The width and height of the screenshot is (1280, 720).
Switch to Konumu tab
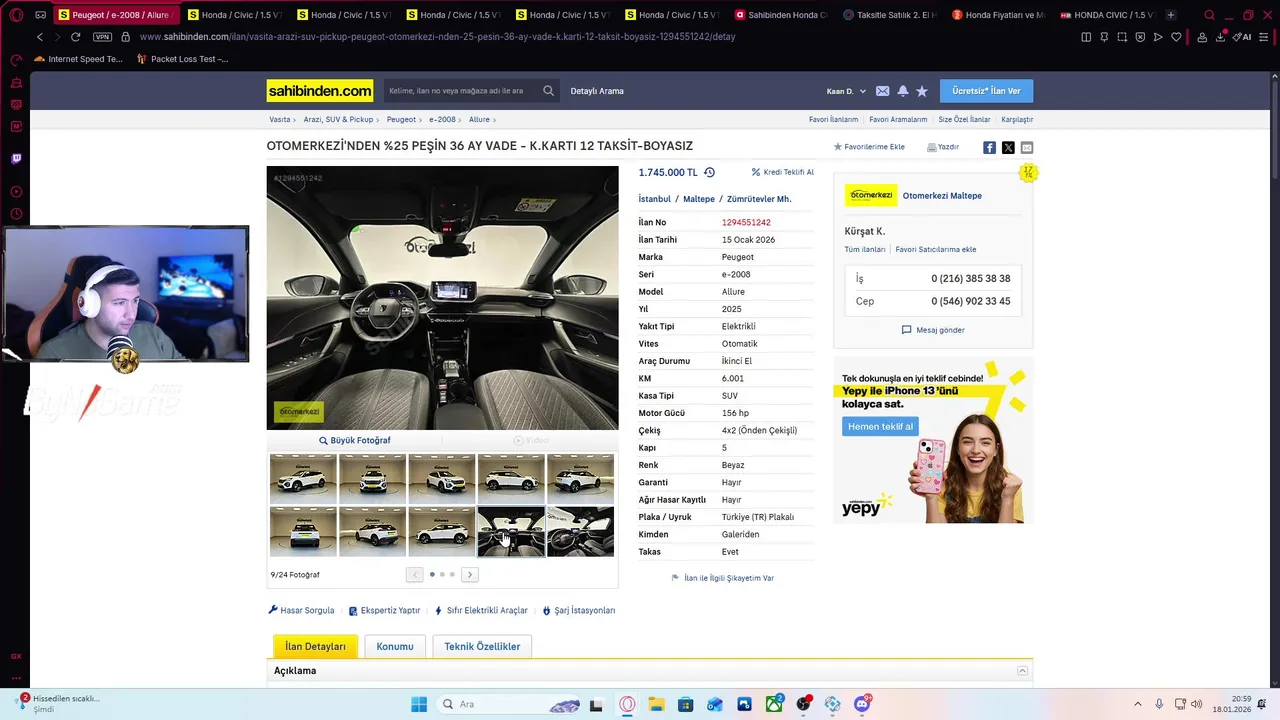coord(395,646)
